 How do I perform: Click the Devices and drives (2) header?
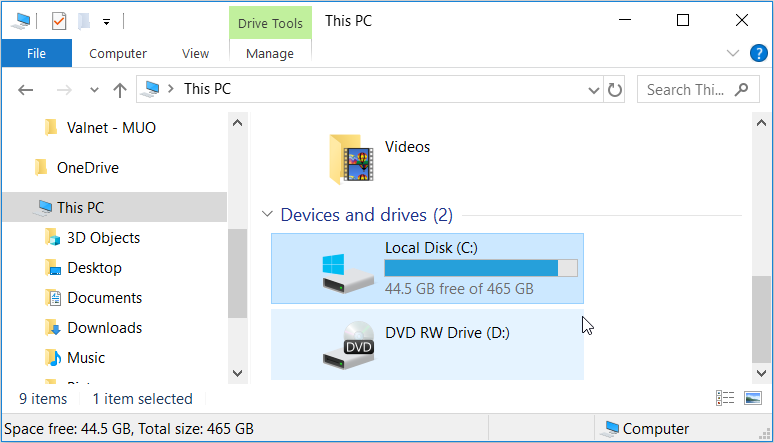point(366,215)
